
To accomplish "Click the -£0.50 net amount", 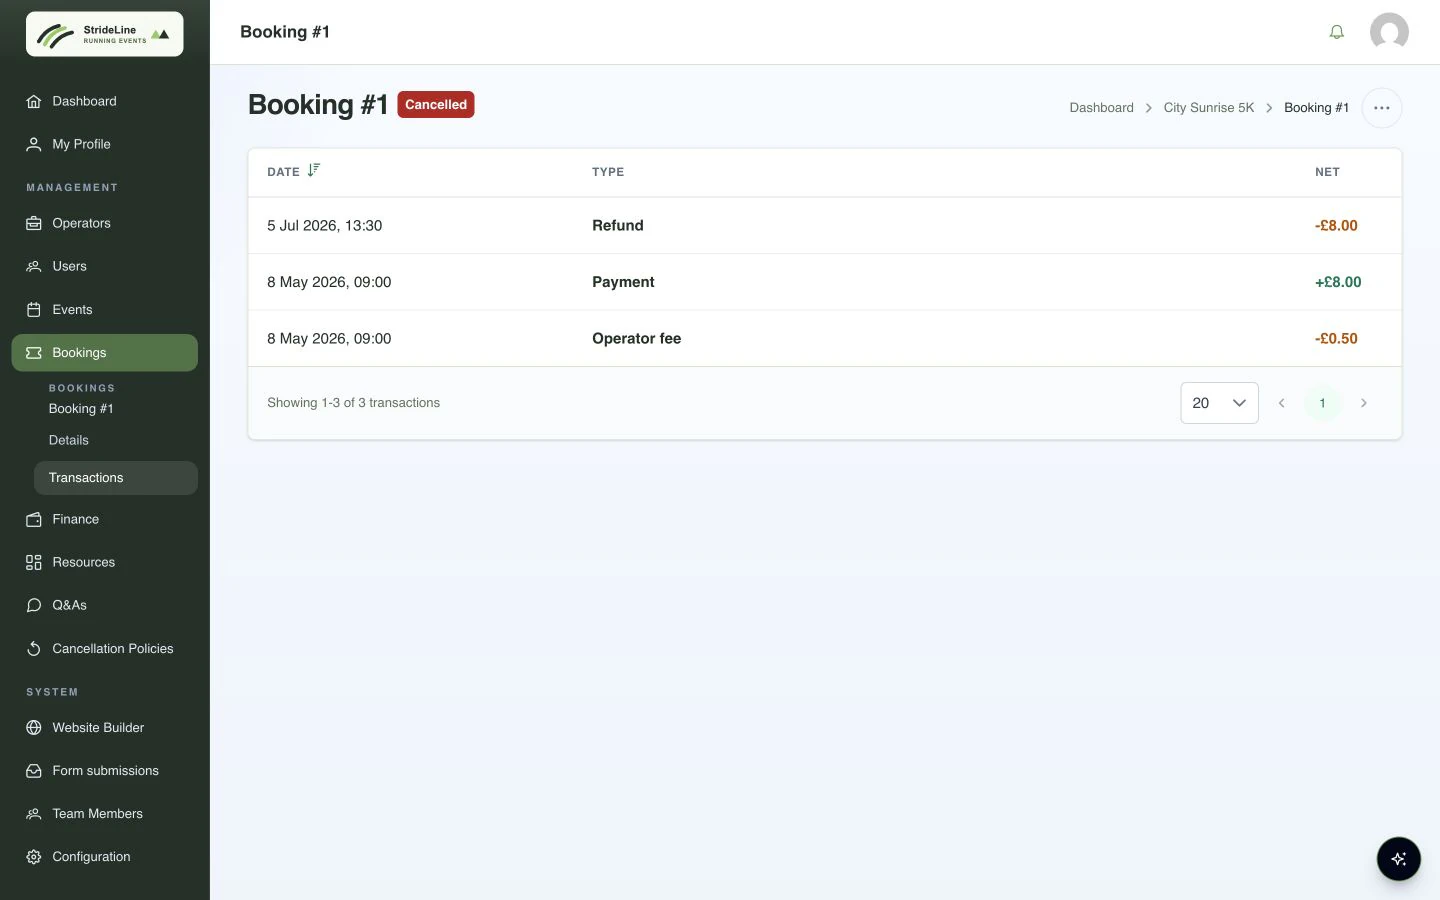I will [x=1336, y=338].
